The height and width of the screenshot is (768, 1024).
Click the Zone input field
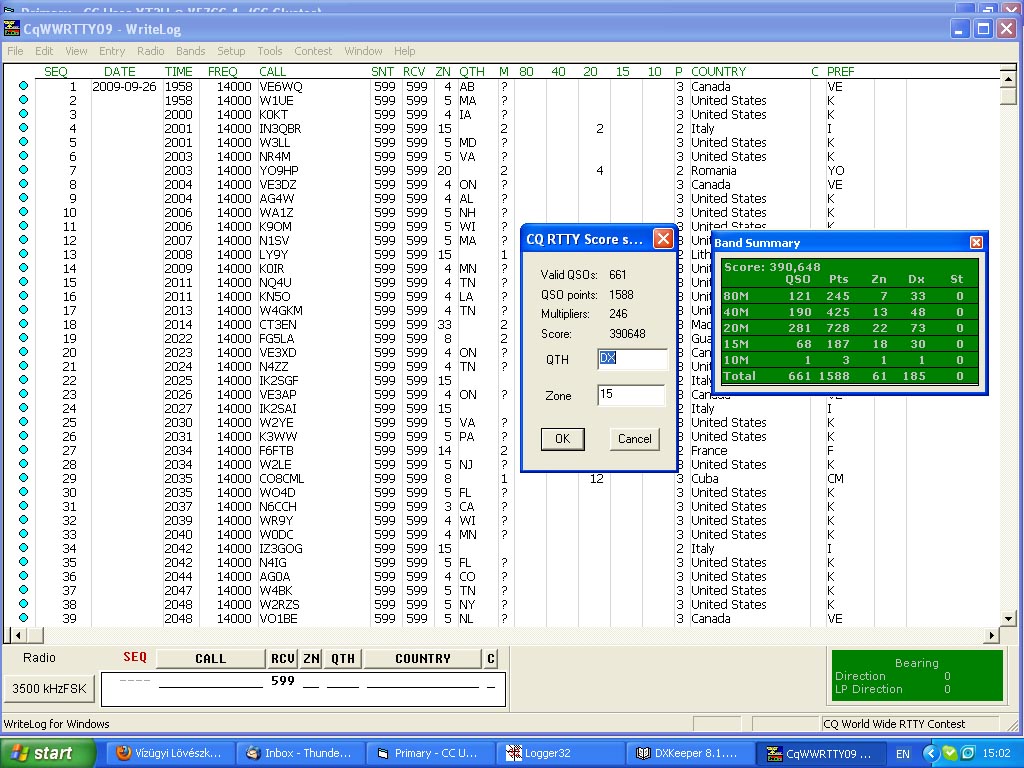click(x=631, y=394)
